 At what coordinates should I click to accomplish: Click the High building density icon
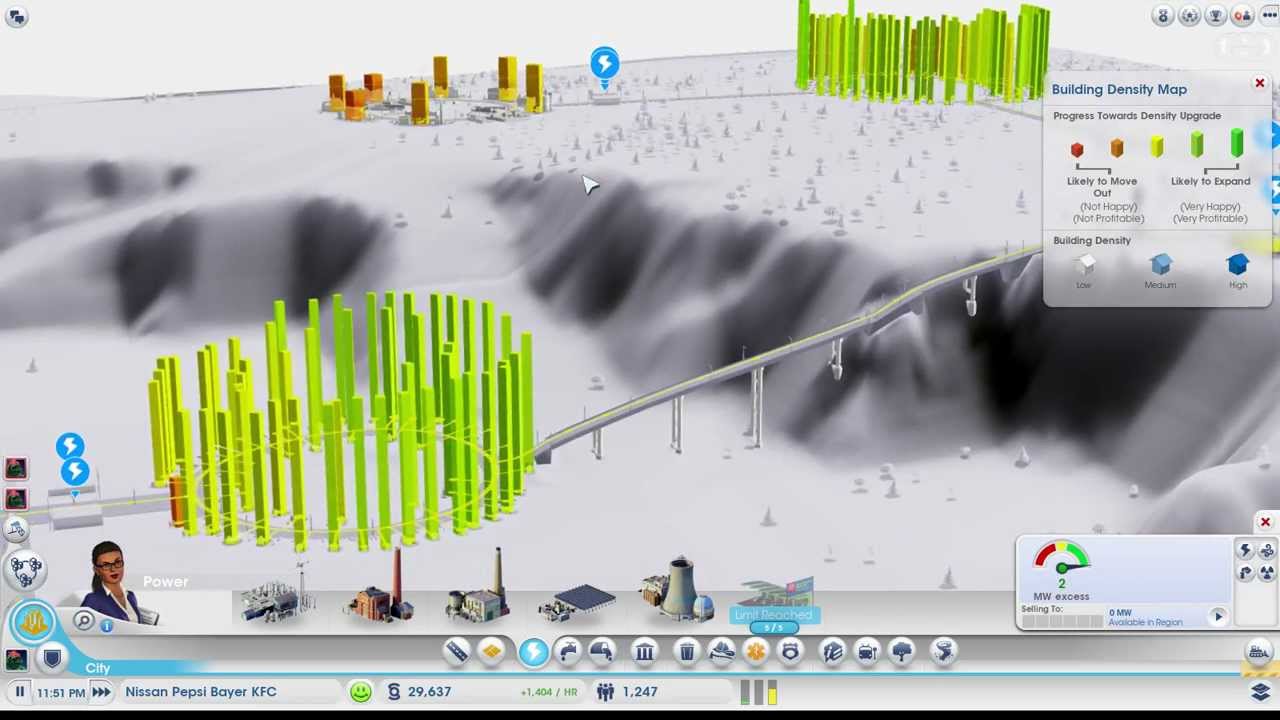[x=1238, y=265]
